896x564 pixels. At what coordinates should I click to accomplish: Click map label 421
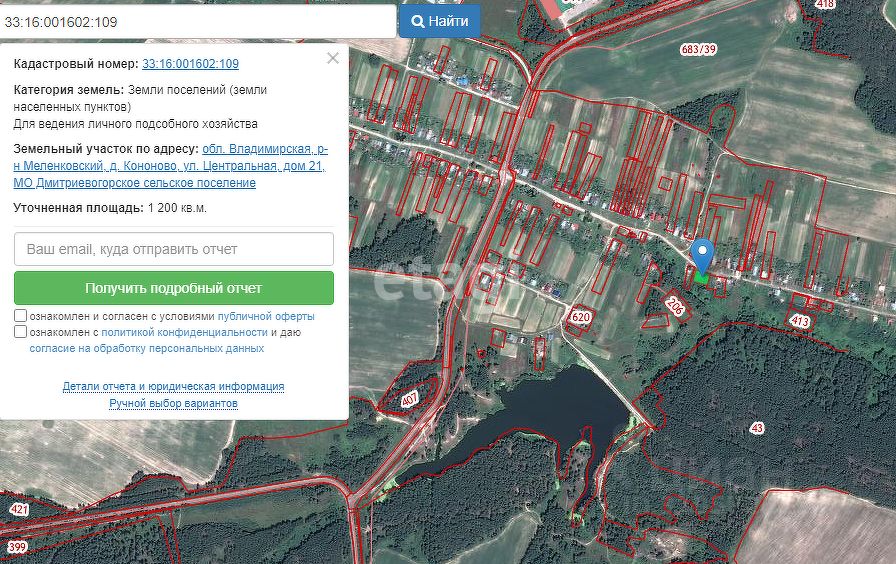point(19,509)
